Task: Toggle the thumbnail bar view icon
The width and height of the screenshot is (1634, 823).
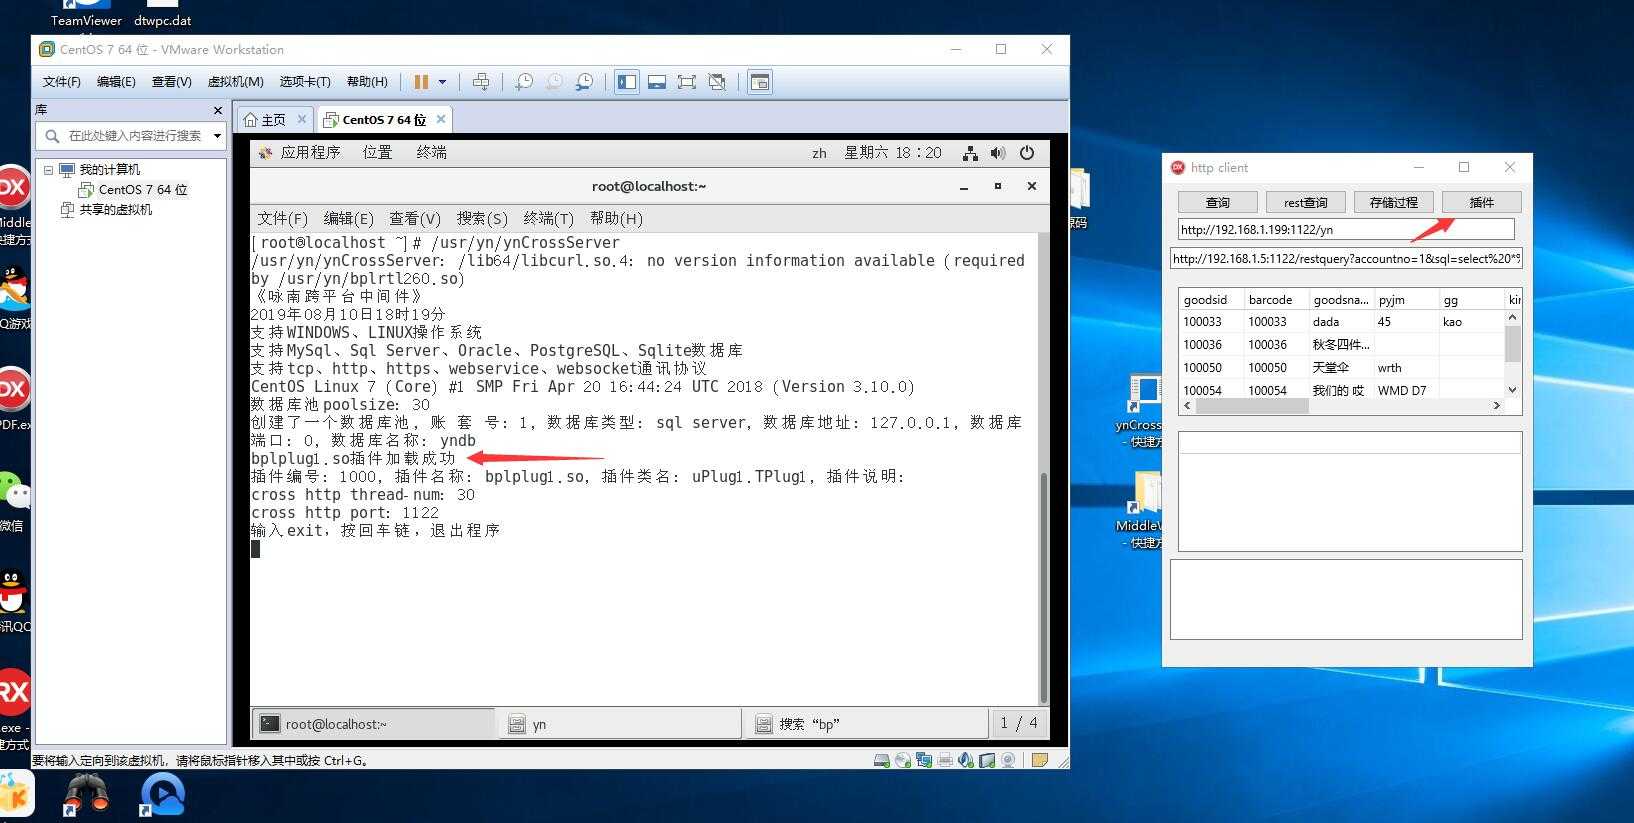Action: click(657, 82)
